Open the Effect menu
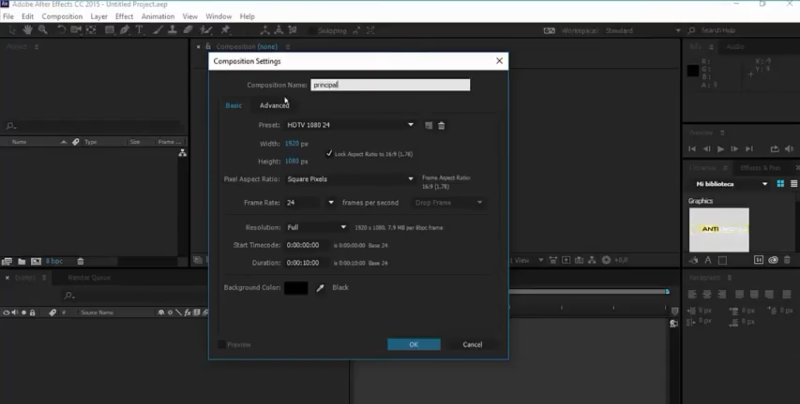 point(124,16)
